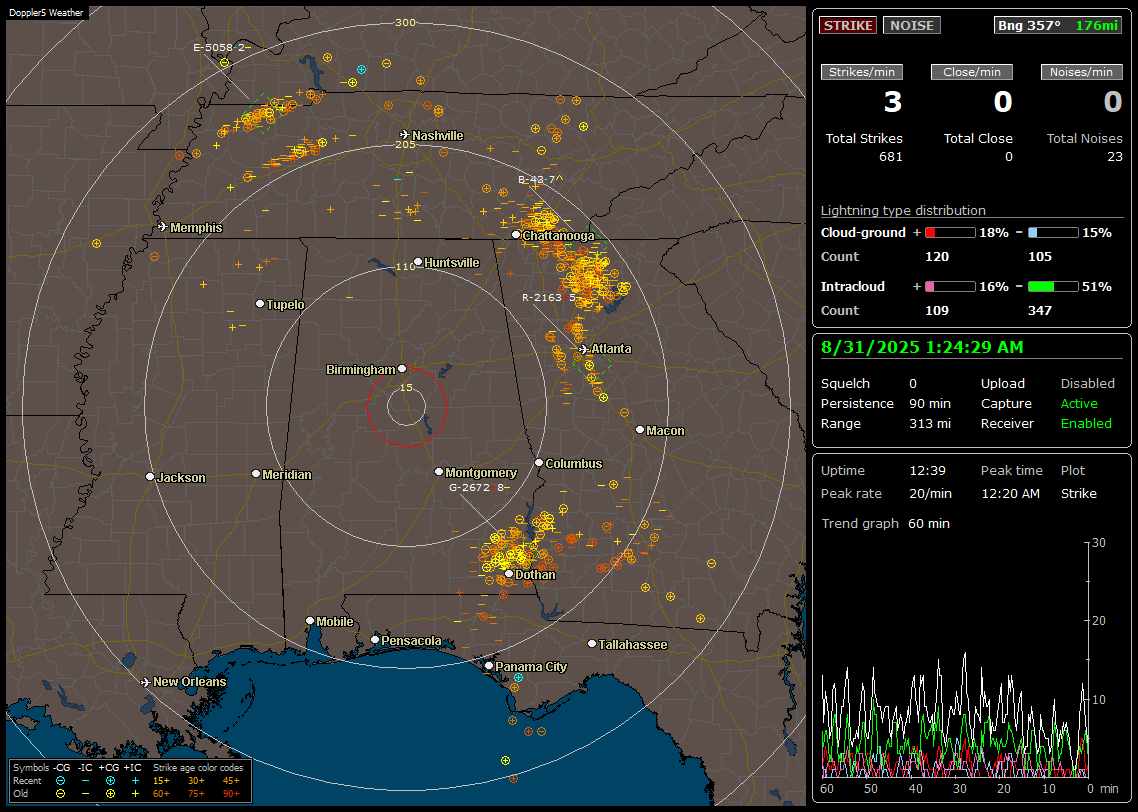Click the Upload status Disabled
This screenshot has width=1138, height=812.
(x=1087, y=384)
